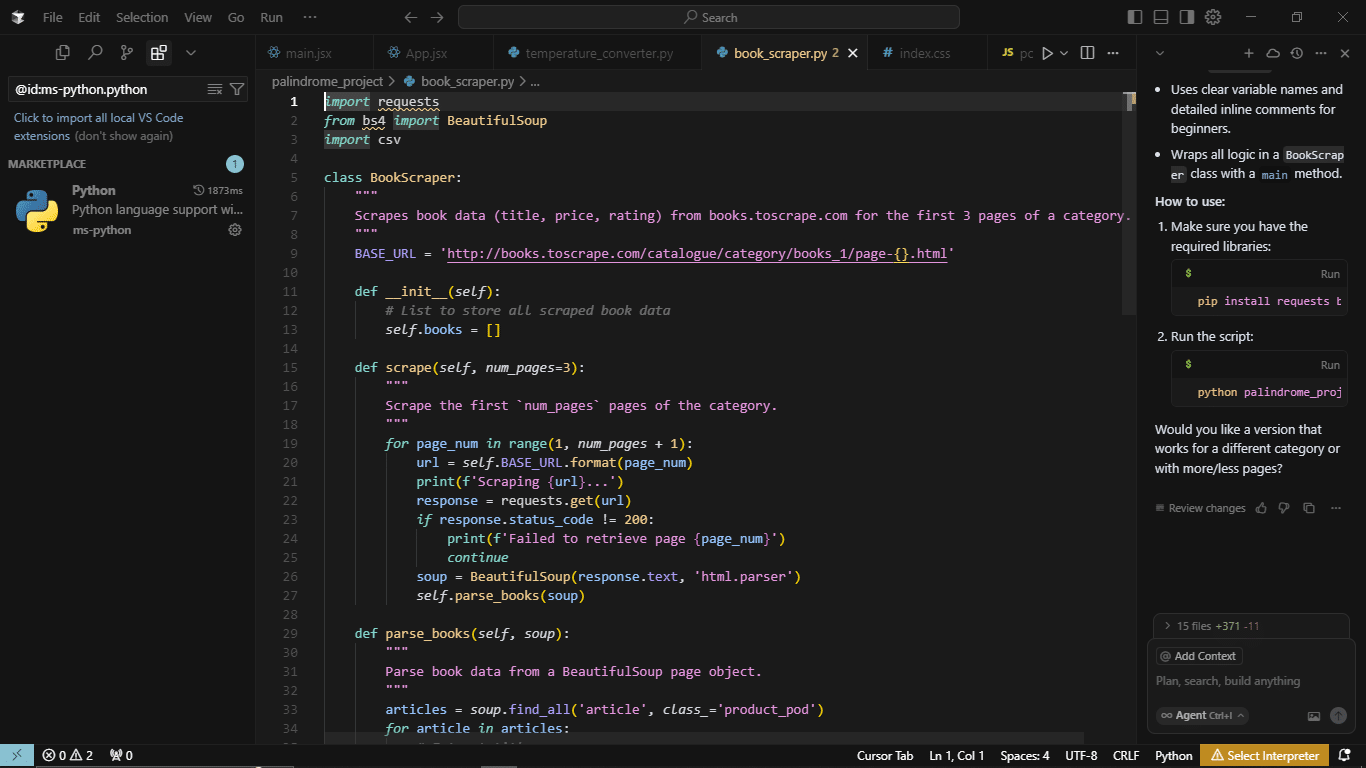
Task: Open the Source Control view icon
Action: tap(126, 53)
